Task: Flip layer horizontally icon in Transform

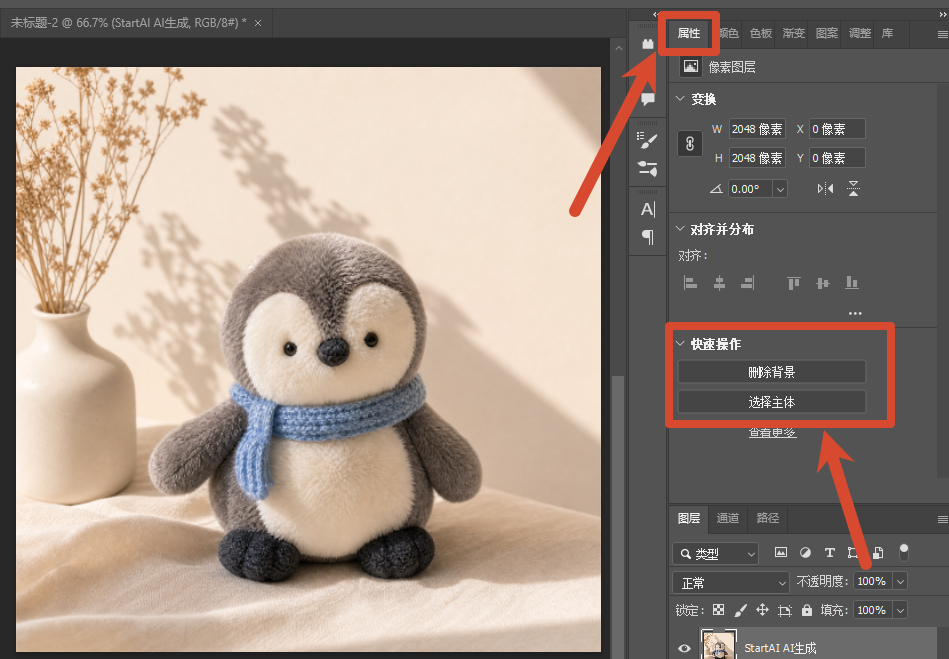Action: tap(825, 189)
